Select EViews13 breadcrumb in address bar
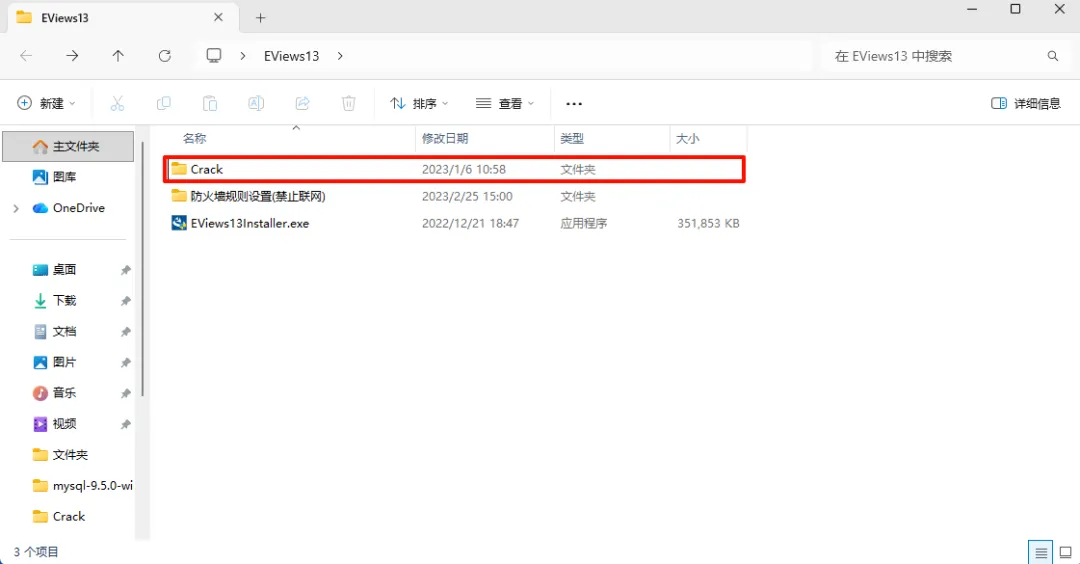The image size is (1080, 564). (x=291, y=56)
